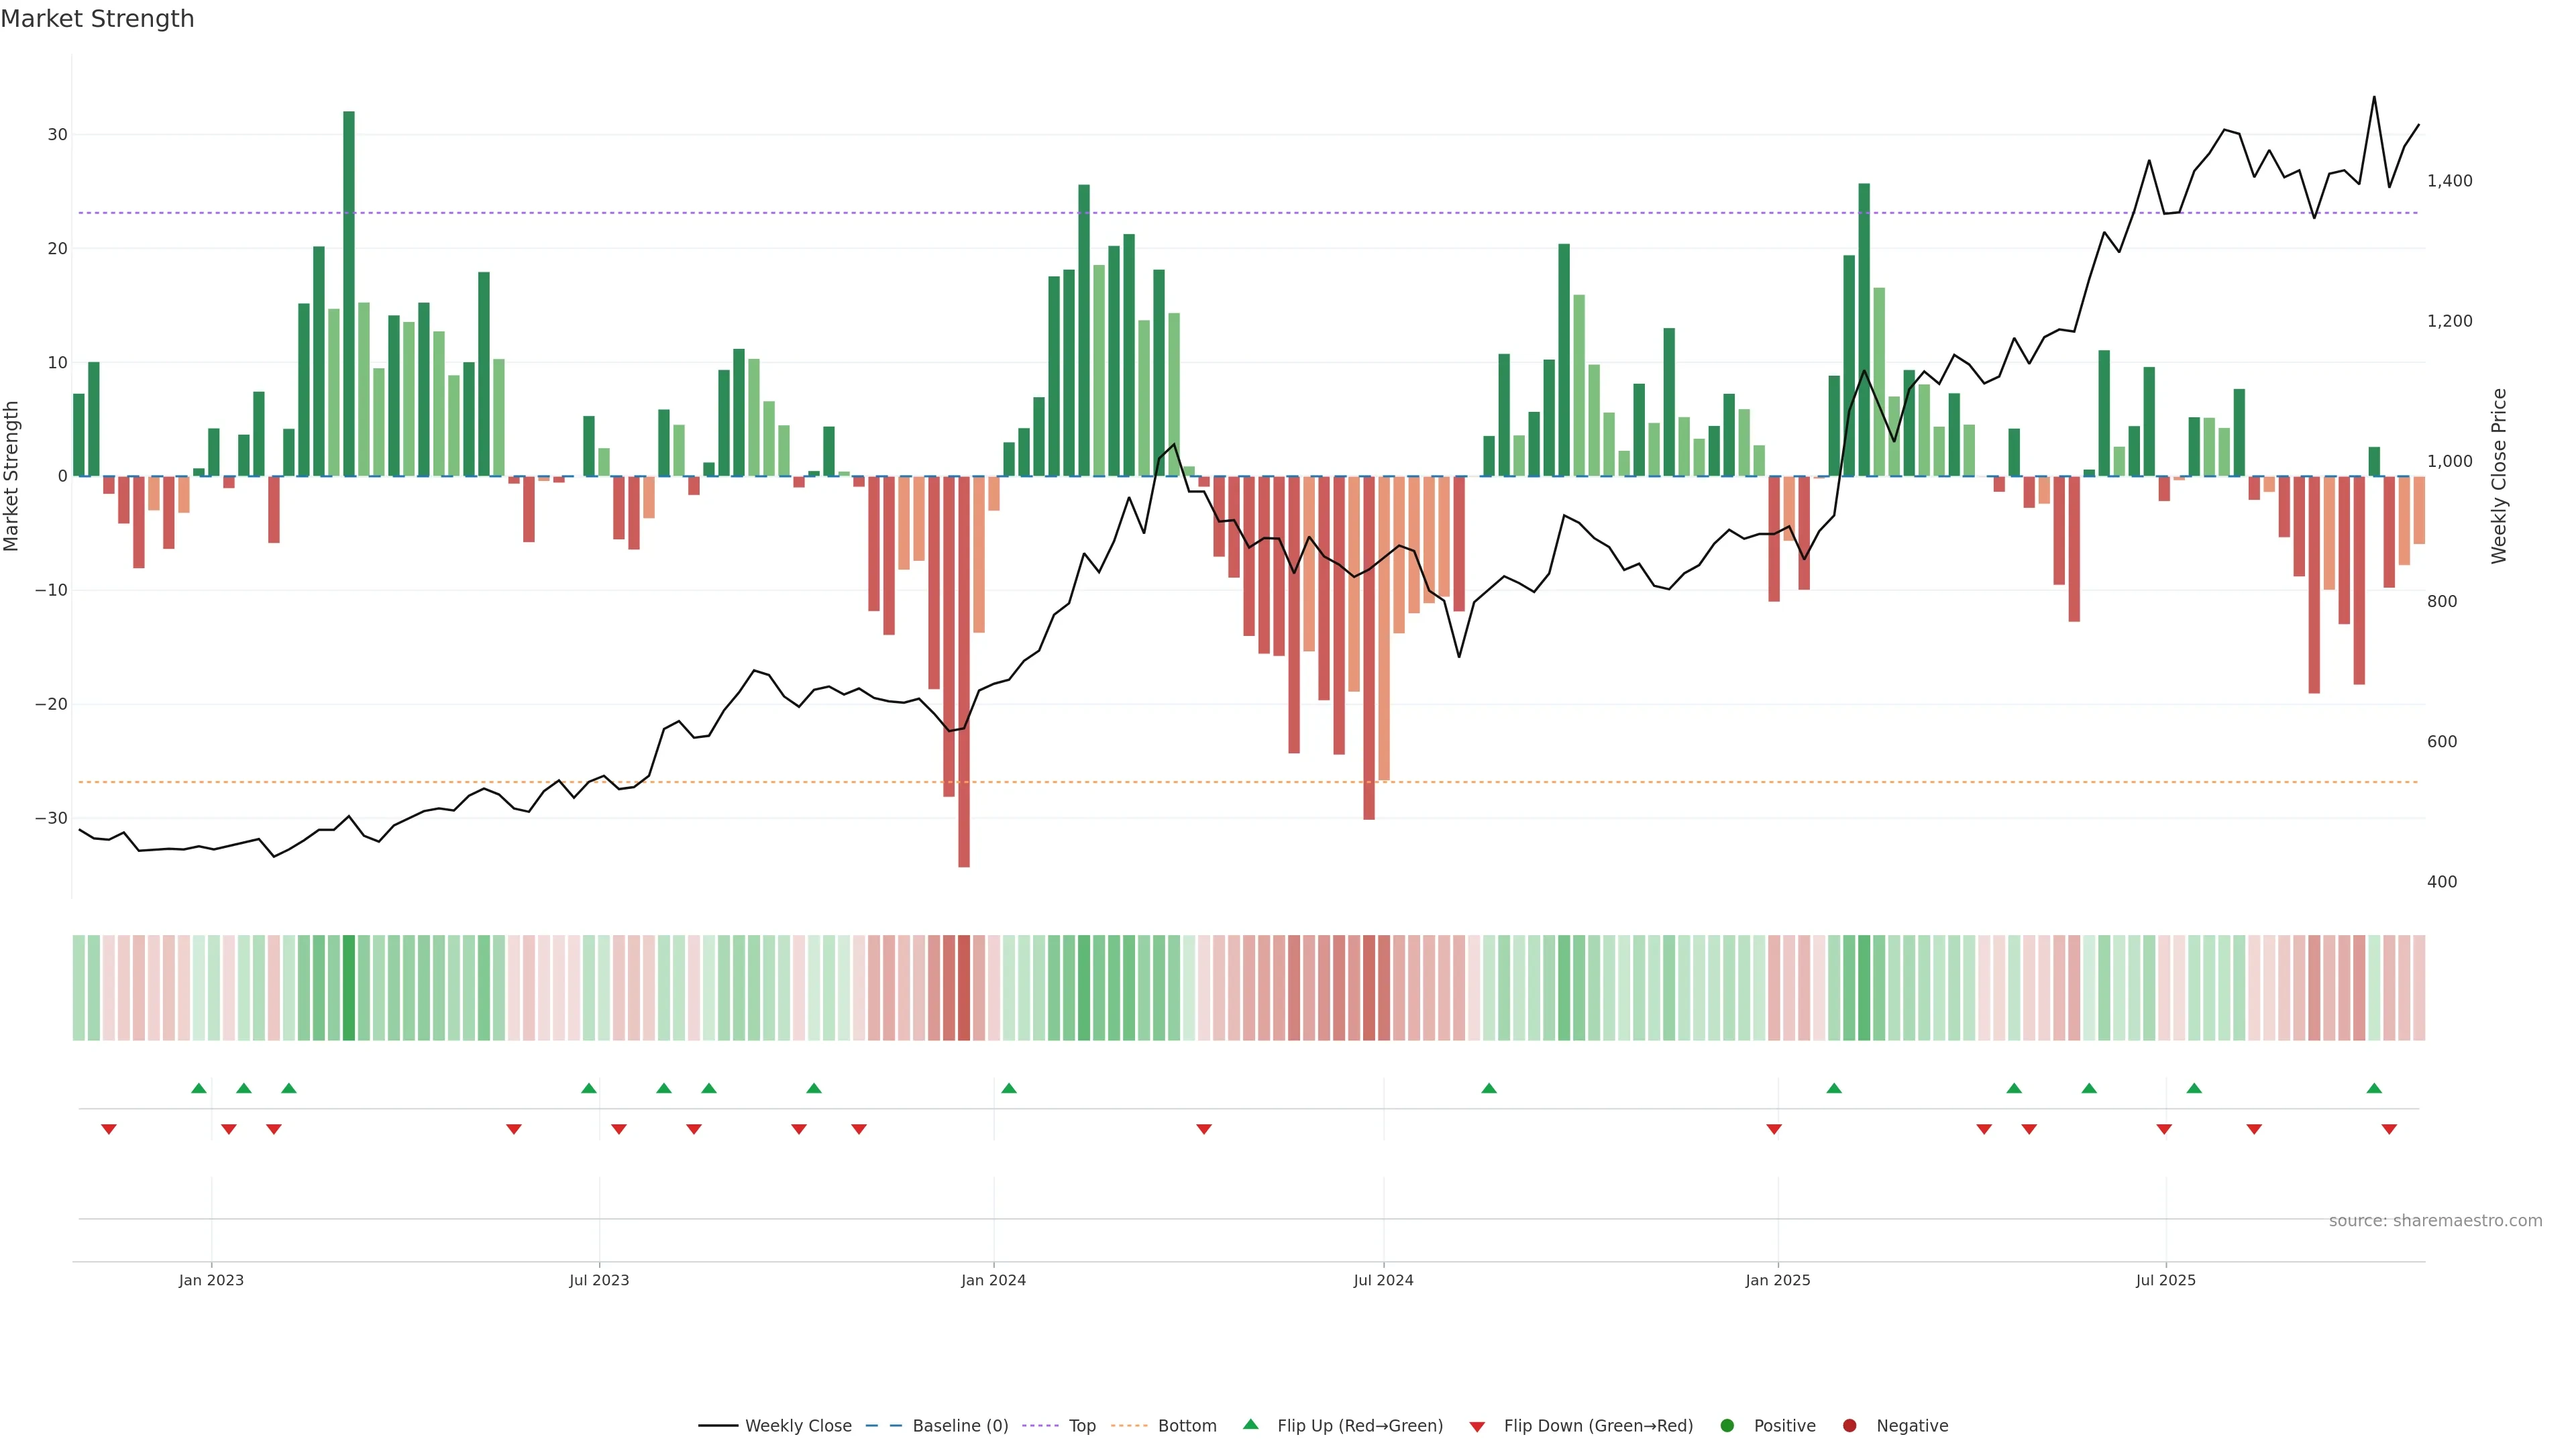The width and height of the screenshot is (2576, 1449).
Task: Click the tallest green bar above 30
Action: coord(349,290)
